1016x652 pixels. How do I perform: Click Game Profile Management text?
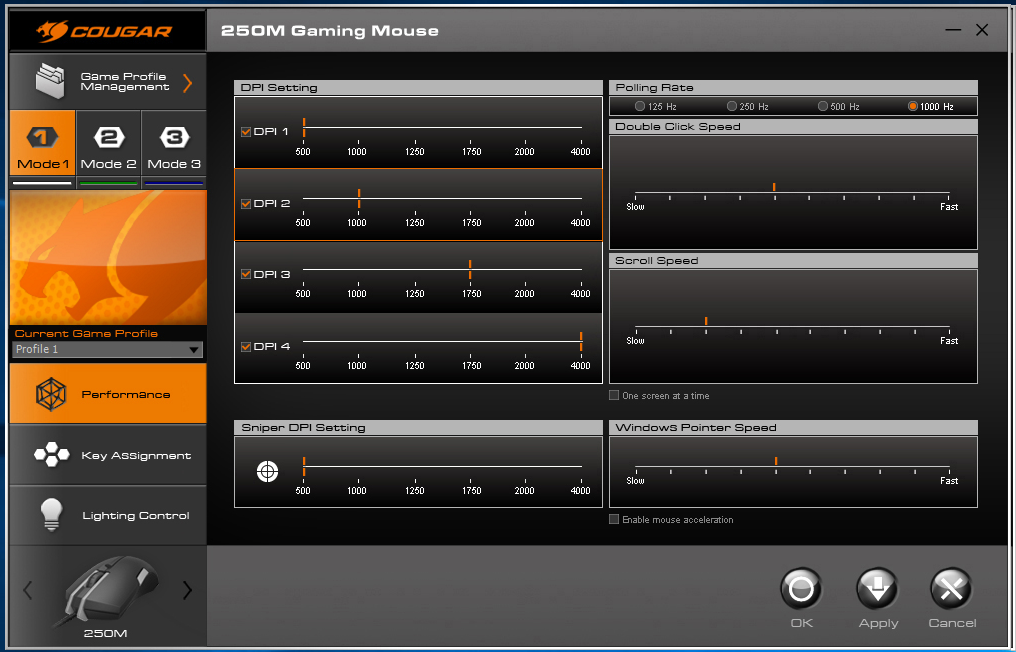tap(124, 82)
